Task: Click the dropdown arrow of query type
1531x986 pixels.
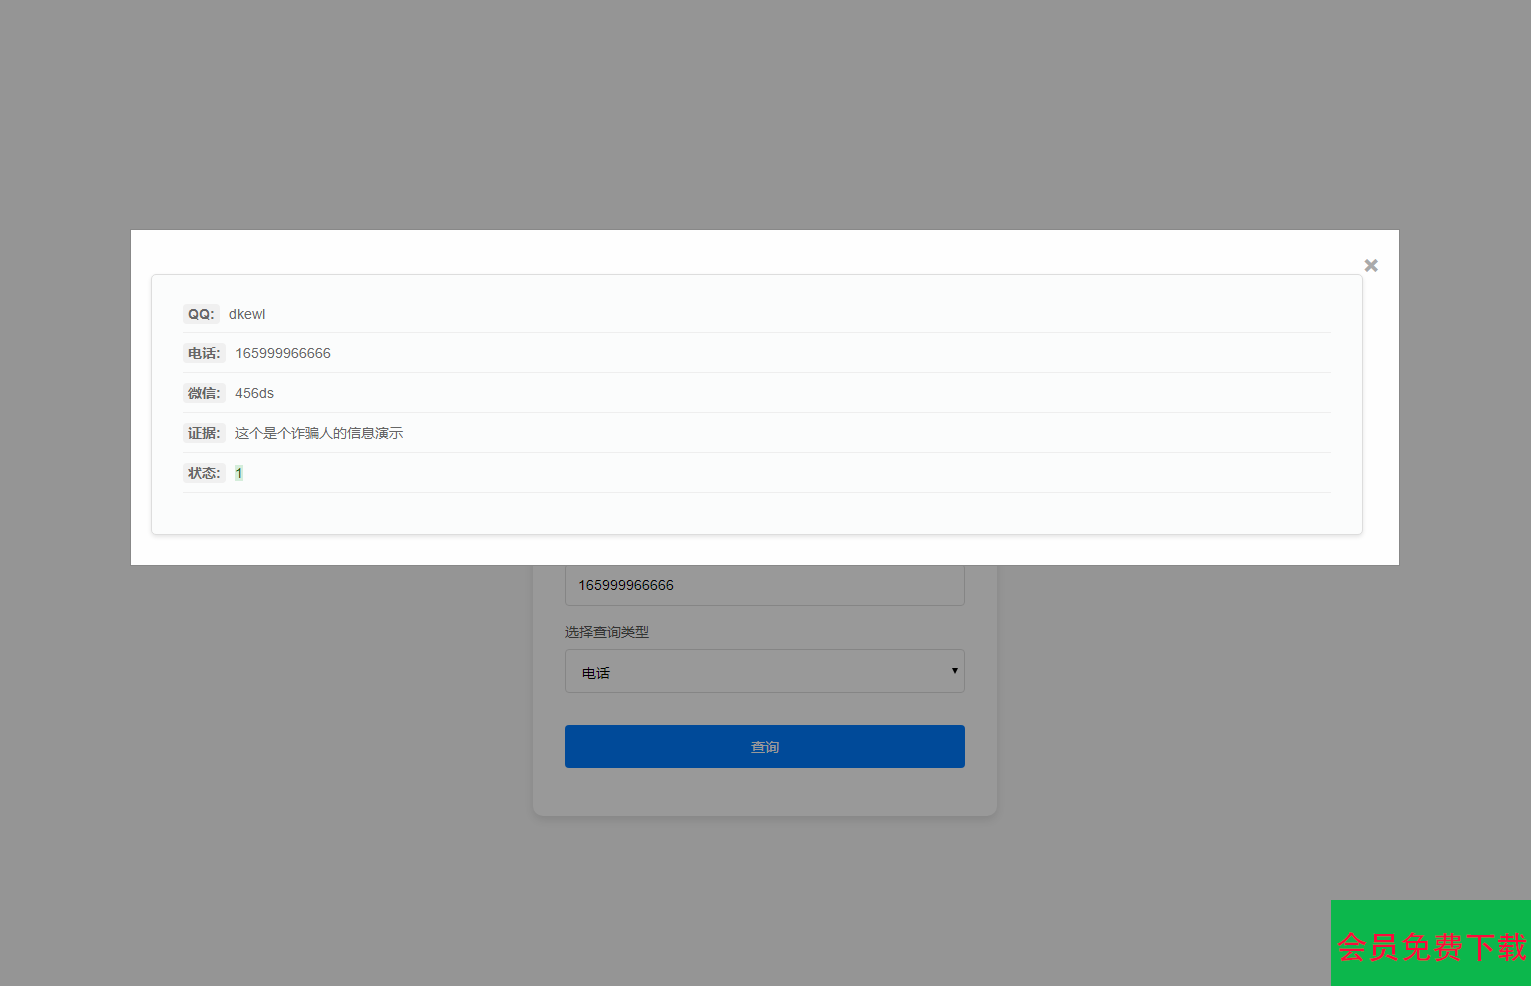Action: [x=954, y=671]
